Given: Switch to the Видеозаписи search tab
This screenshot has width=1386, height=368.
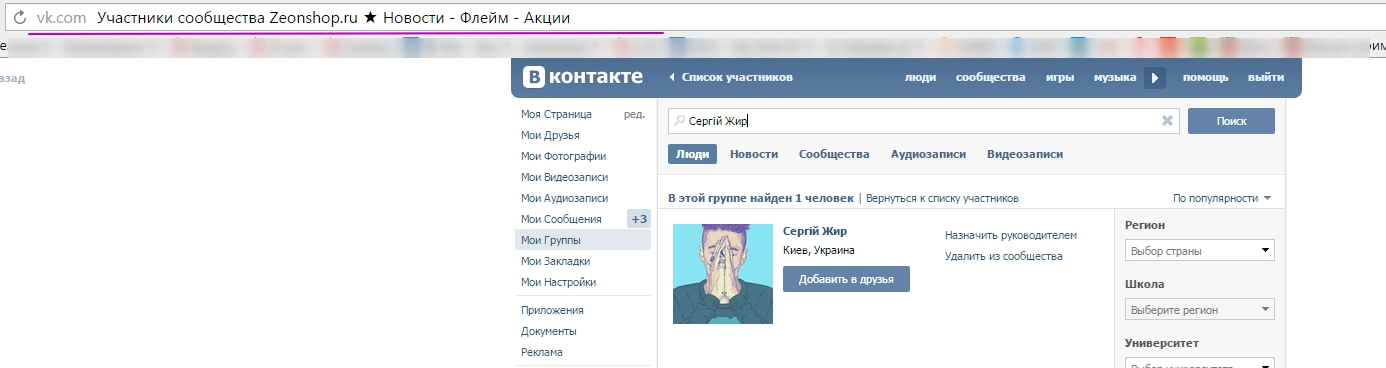Looking at the screenshot, I should click(1025, 154).
